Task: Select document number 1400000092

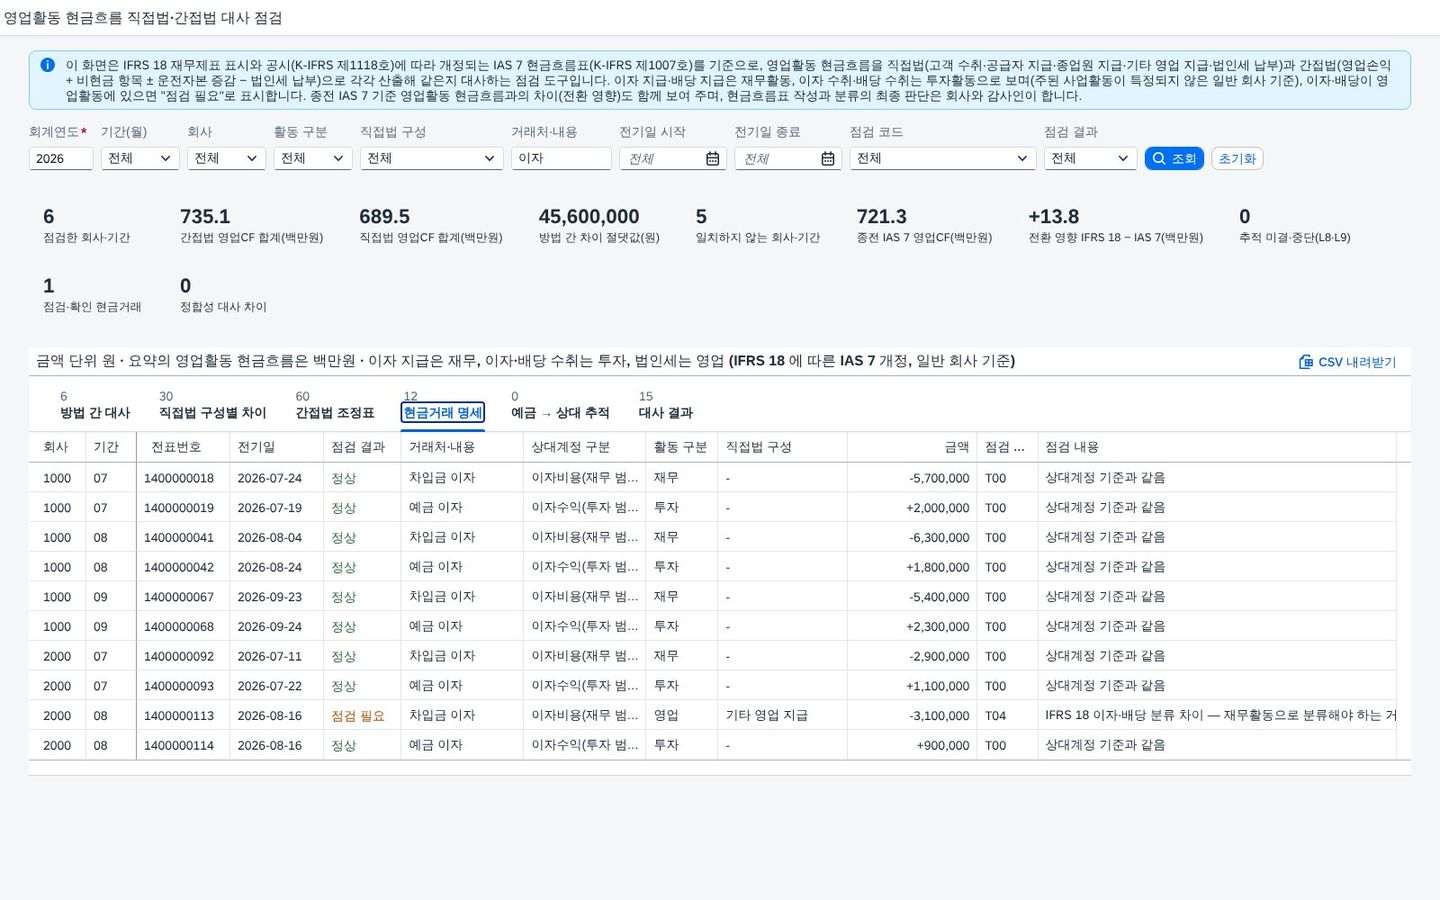Action: [179, 657]
